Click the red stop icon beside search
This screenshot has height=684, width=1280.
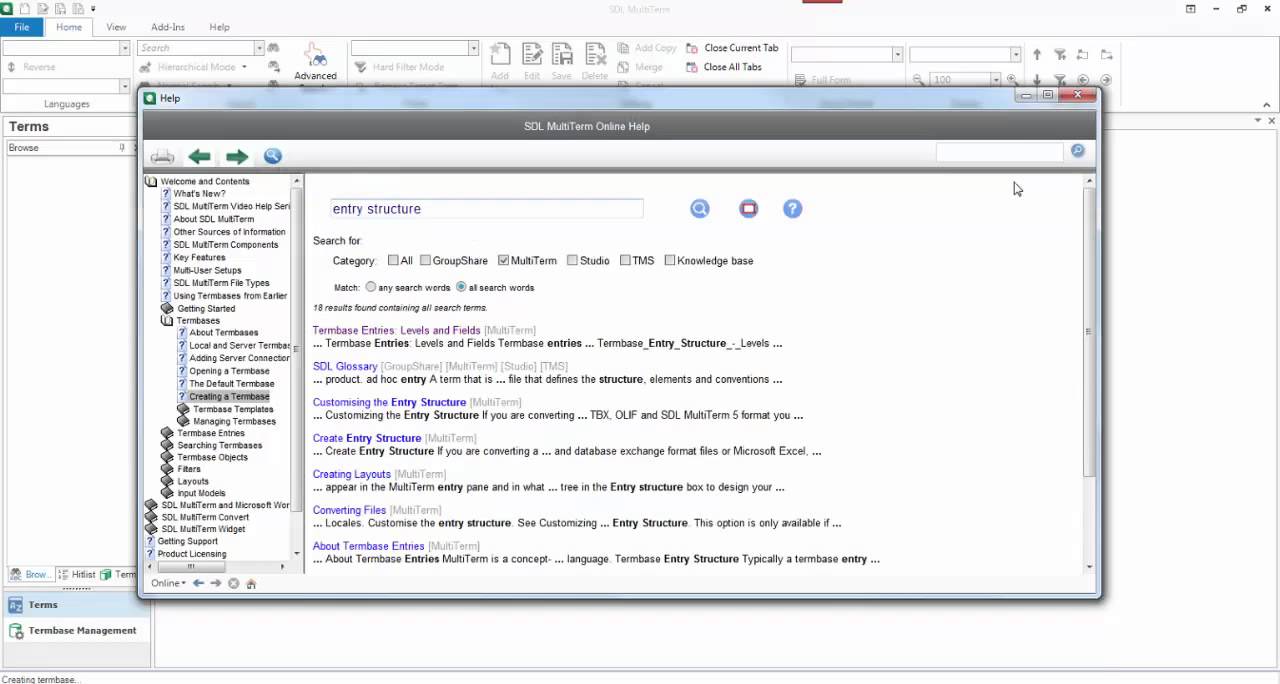click(x=749, y=208)
